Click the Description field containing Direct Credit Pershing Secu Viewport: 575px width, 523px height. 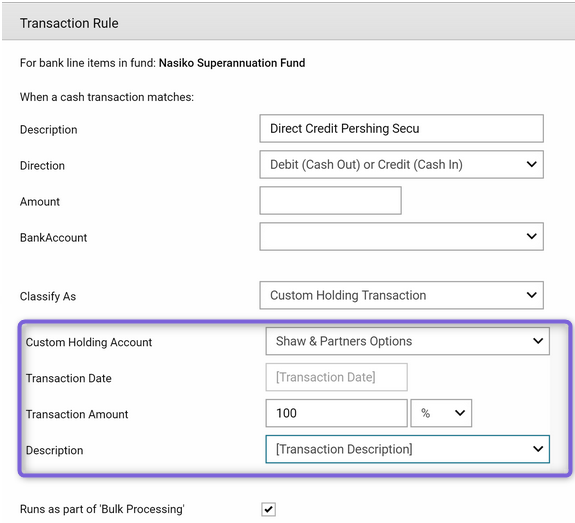[401, 128]
